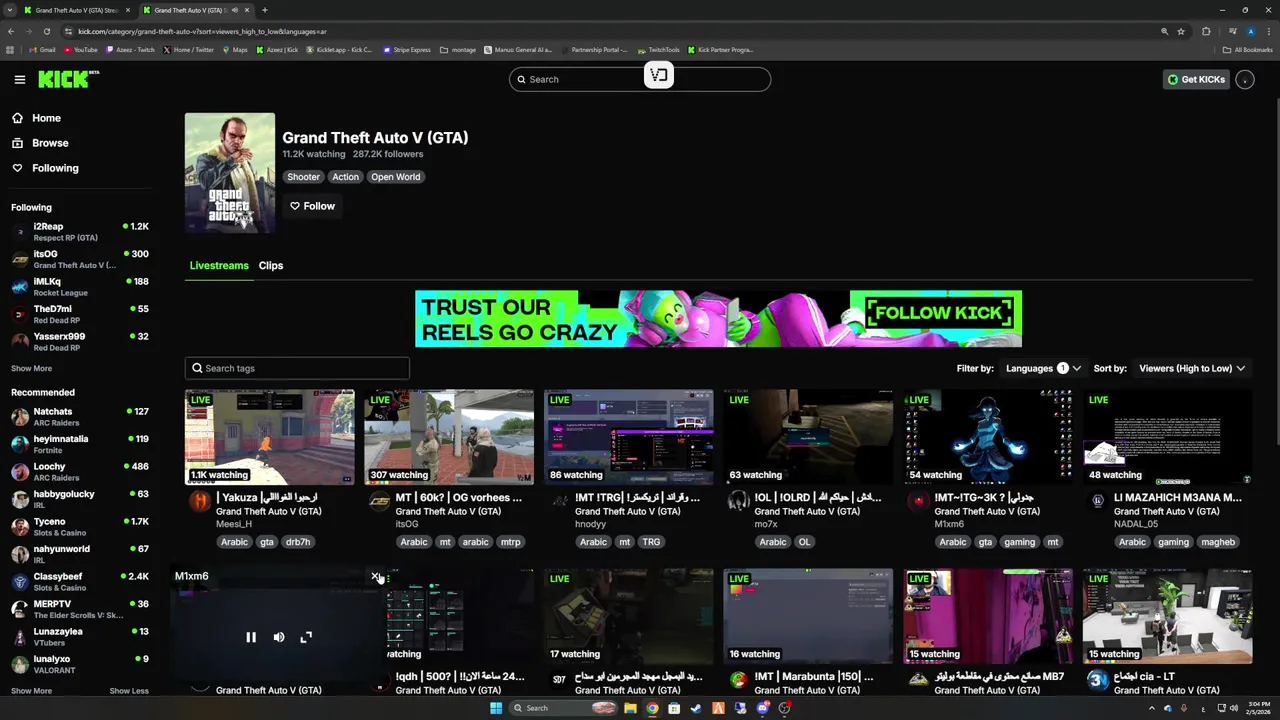1280x720 pixels.
Task: Click the FOLLOW KICK banner ad
Action: point(718,319)
